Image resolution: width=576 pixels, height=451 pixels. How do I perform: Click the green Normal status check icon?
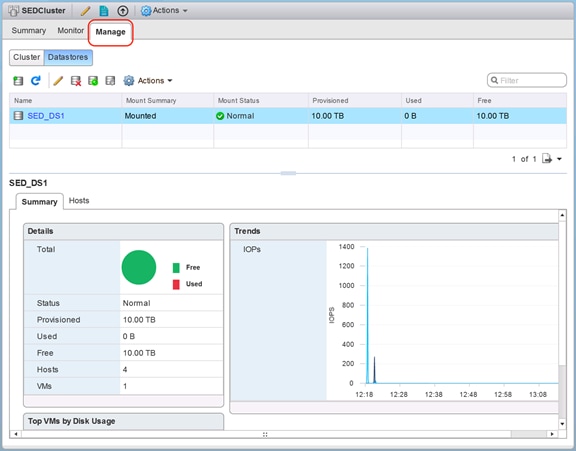click(x=220, y=116)
